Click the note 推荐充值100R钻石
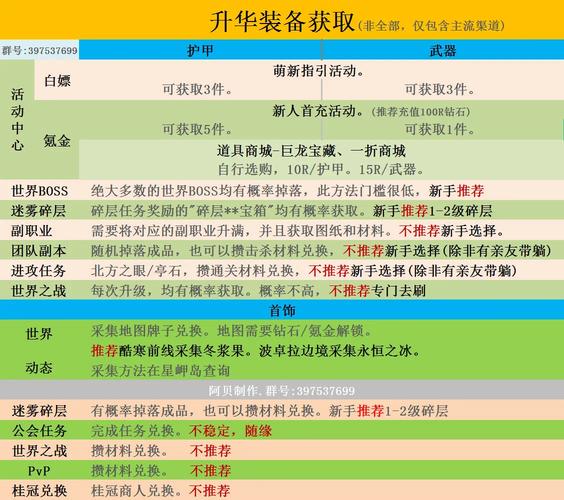 pyautogui.click(x=421, y=112)
